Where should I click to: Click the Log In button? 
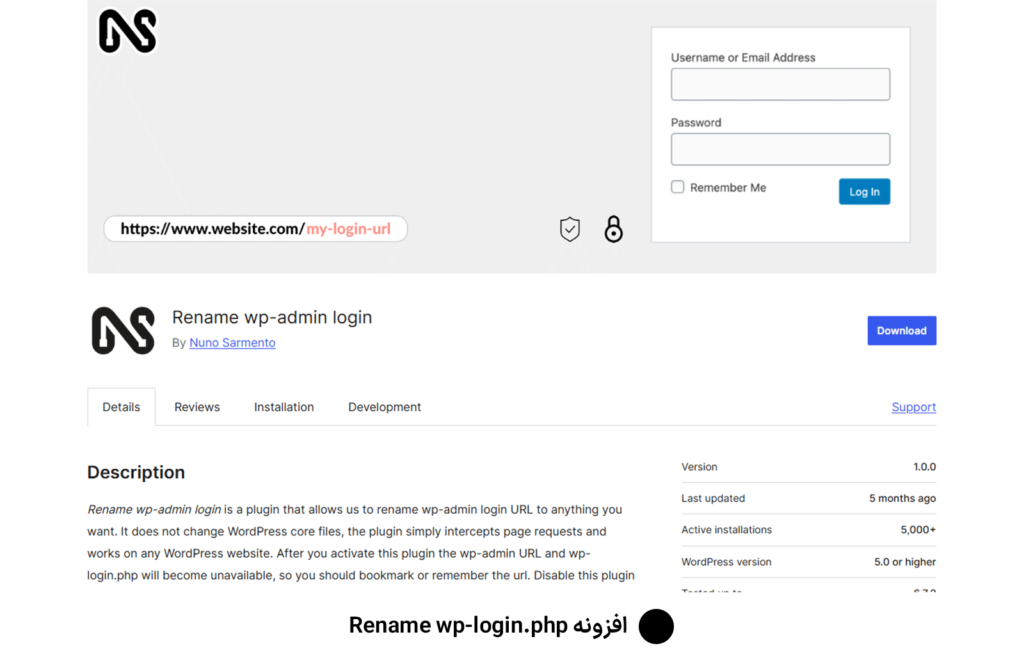coord(864,191)
